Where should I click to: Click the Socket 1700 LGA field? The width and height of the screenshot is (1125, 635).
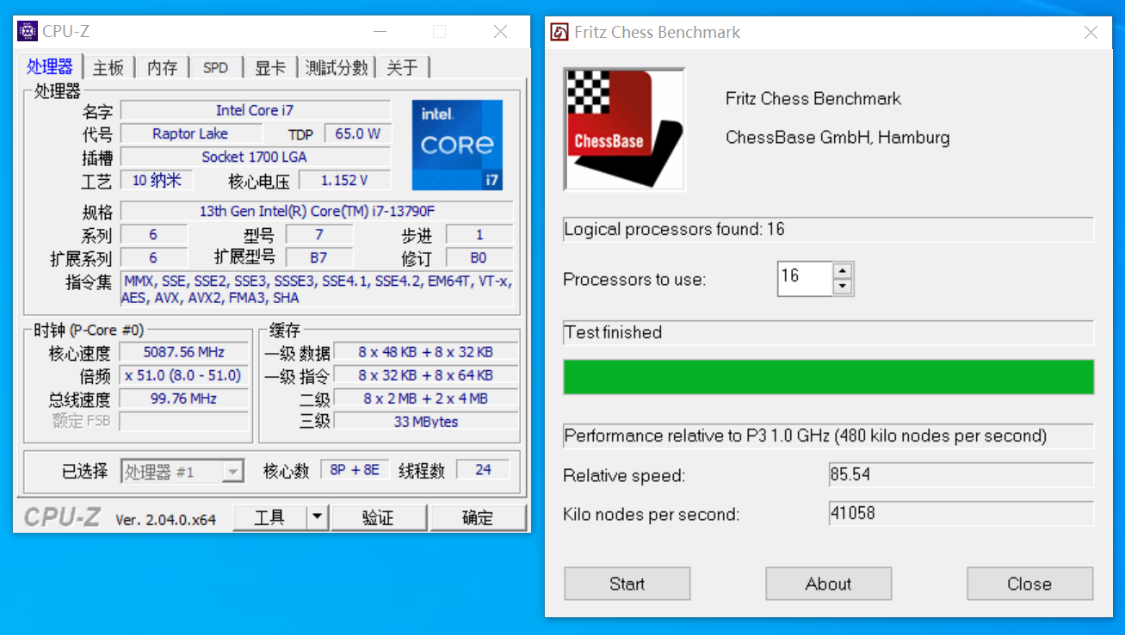(x=255, y=156)
